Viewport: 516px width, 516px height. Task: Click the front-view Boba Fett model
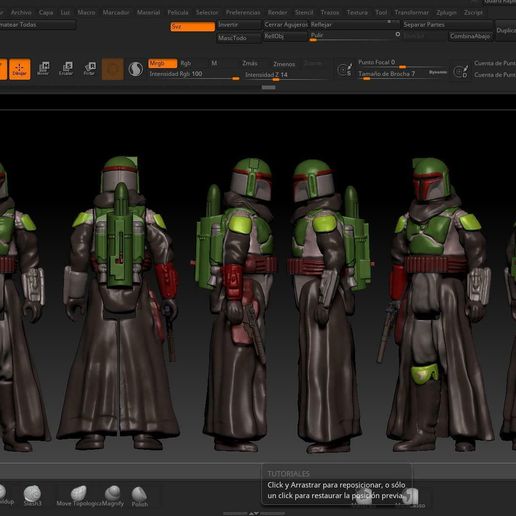tap(440, 304)
